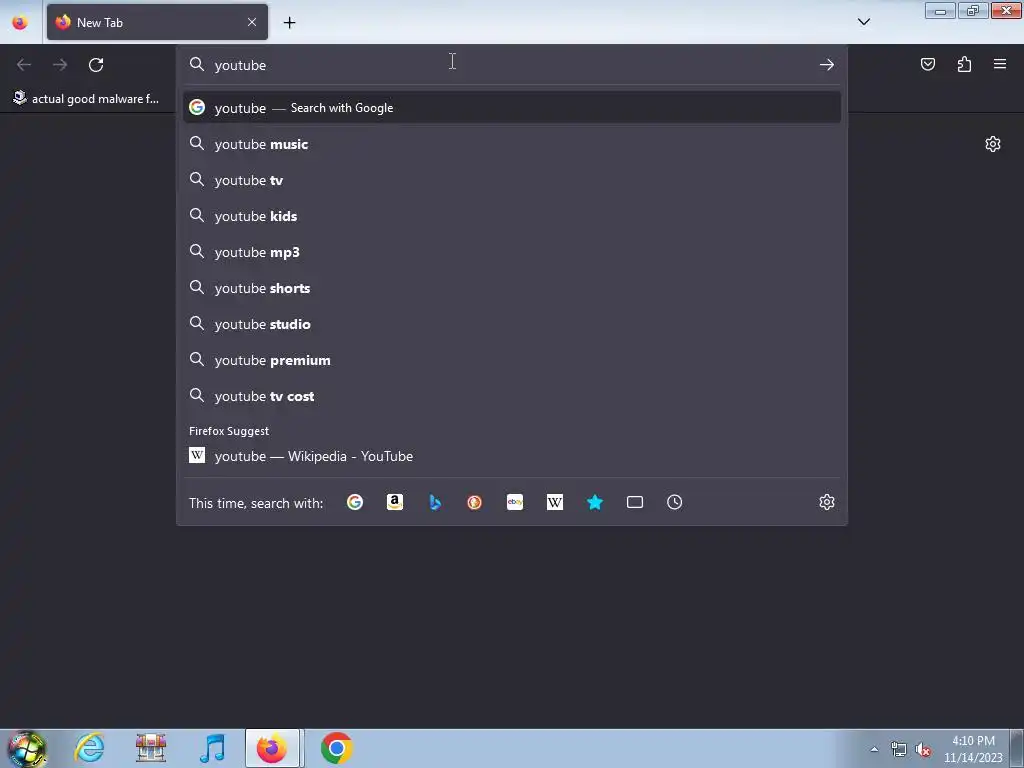Click the muted volume tray icon
Image resolution: width=1024 pixels, height=768 pixels.
(923, 750)
